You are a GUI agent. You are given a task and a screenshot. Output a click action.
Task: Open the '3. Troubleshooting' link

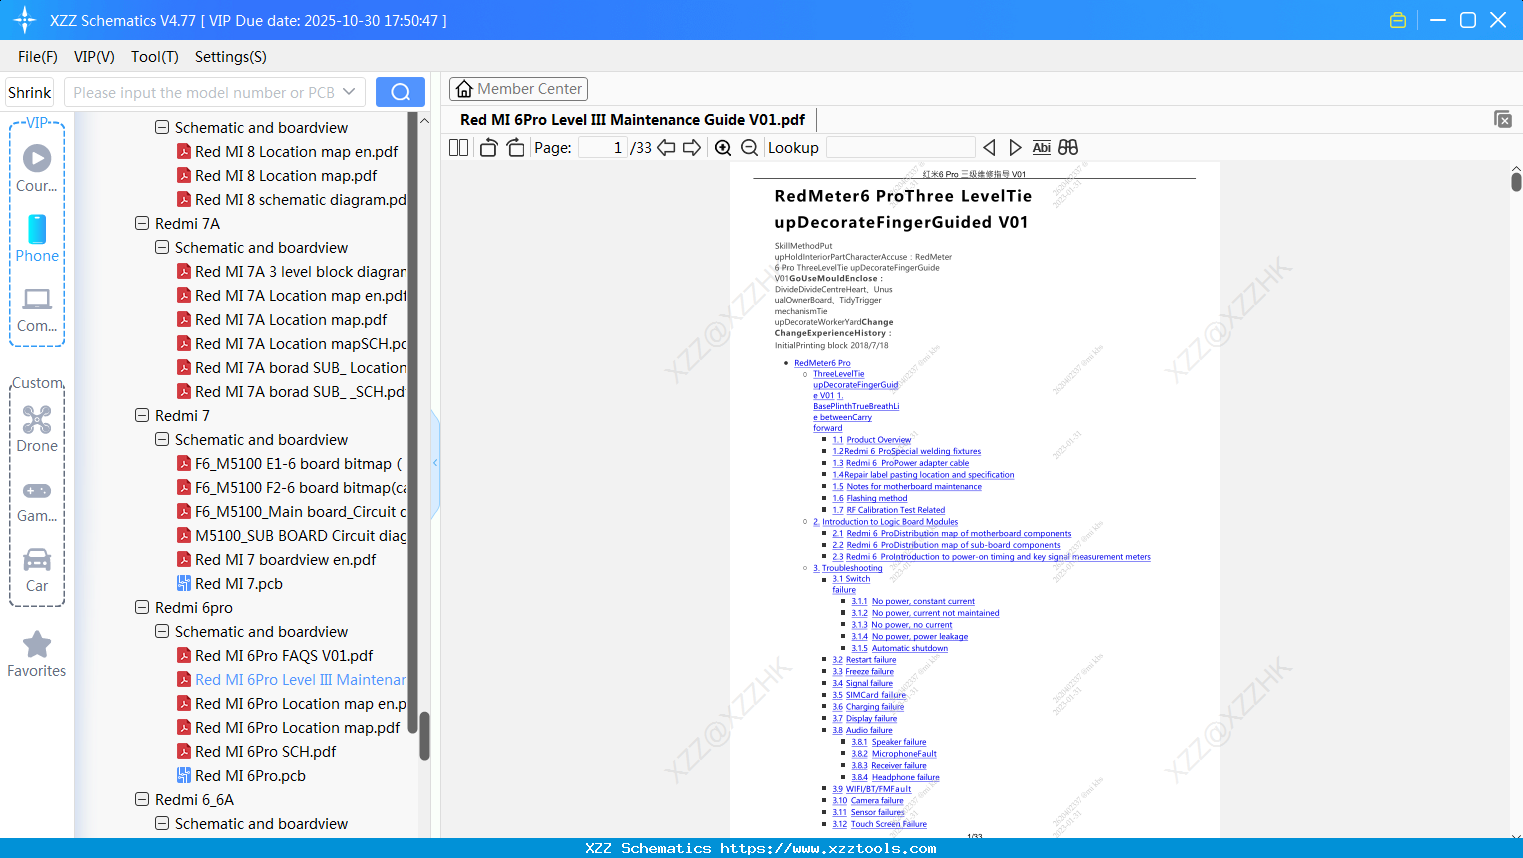pyautogui.click(x=848, y=568)
